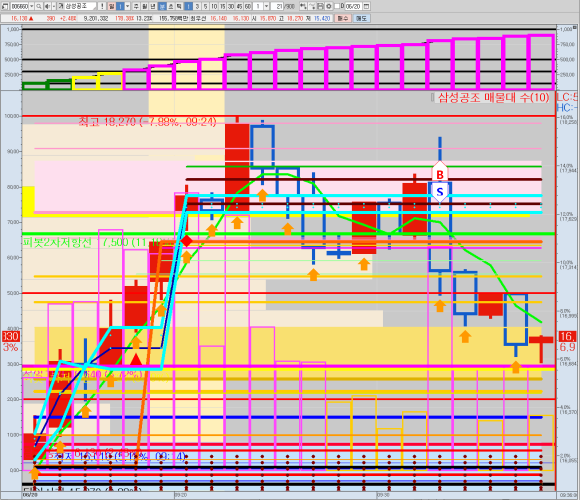Open the minute interval dropdown showing 1
Screen dimensions: 580x500
point(266,6)
